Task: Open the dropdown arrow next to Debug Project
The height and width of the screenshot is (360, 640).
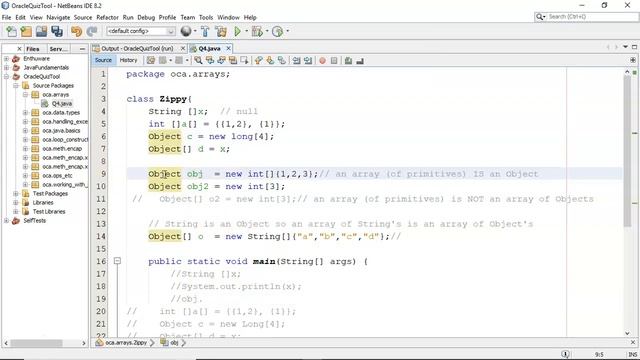Action: [267, 31]
